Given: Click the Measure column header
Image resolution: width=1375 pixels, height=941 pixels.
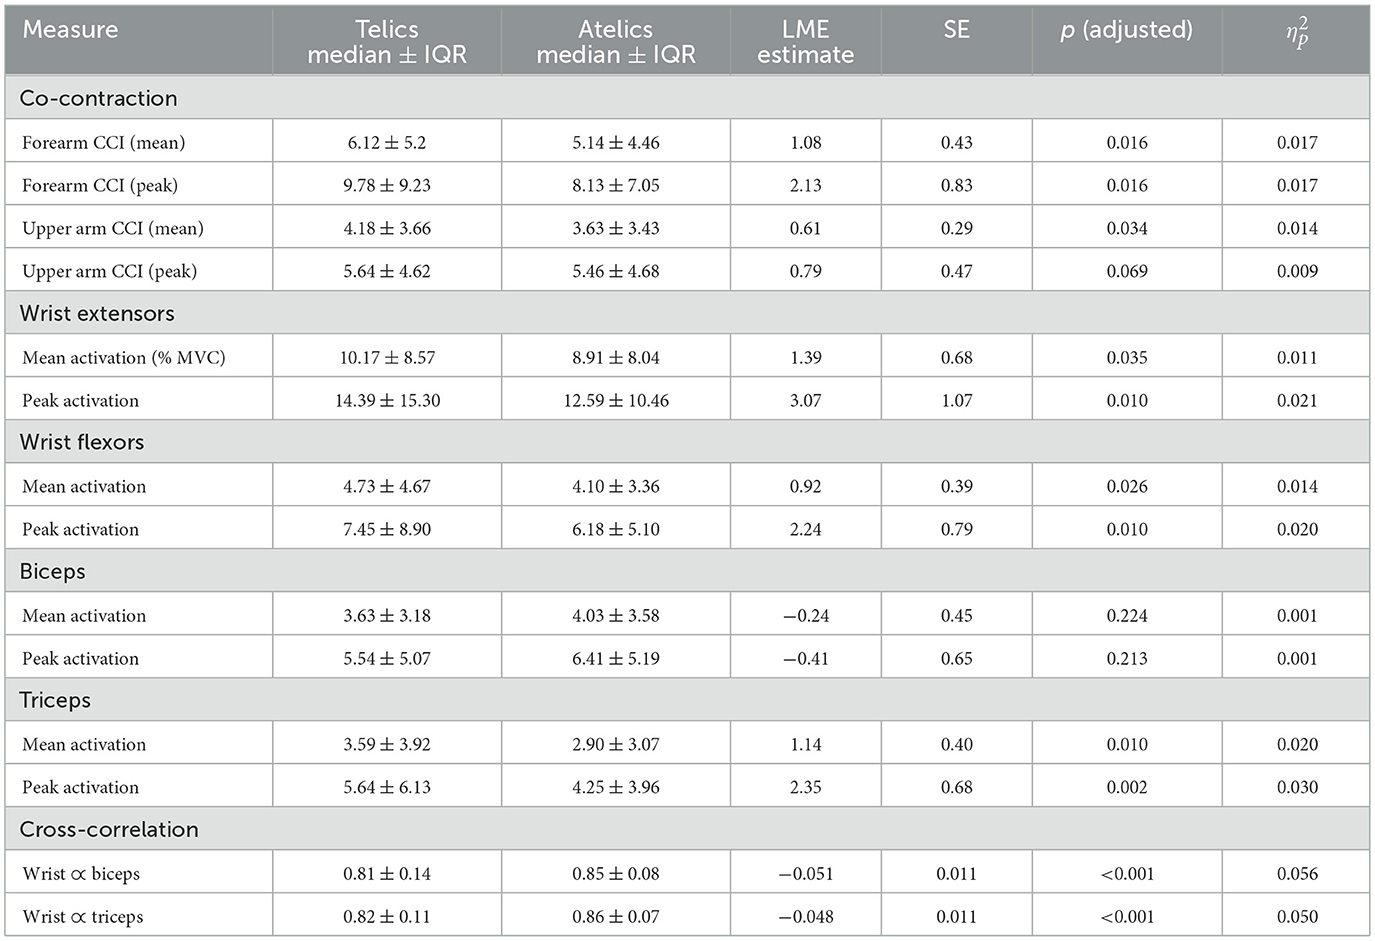Looking at the screenshot, I should tap(70, 30).
